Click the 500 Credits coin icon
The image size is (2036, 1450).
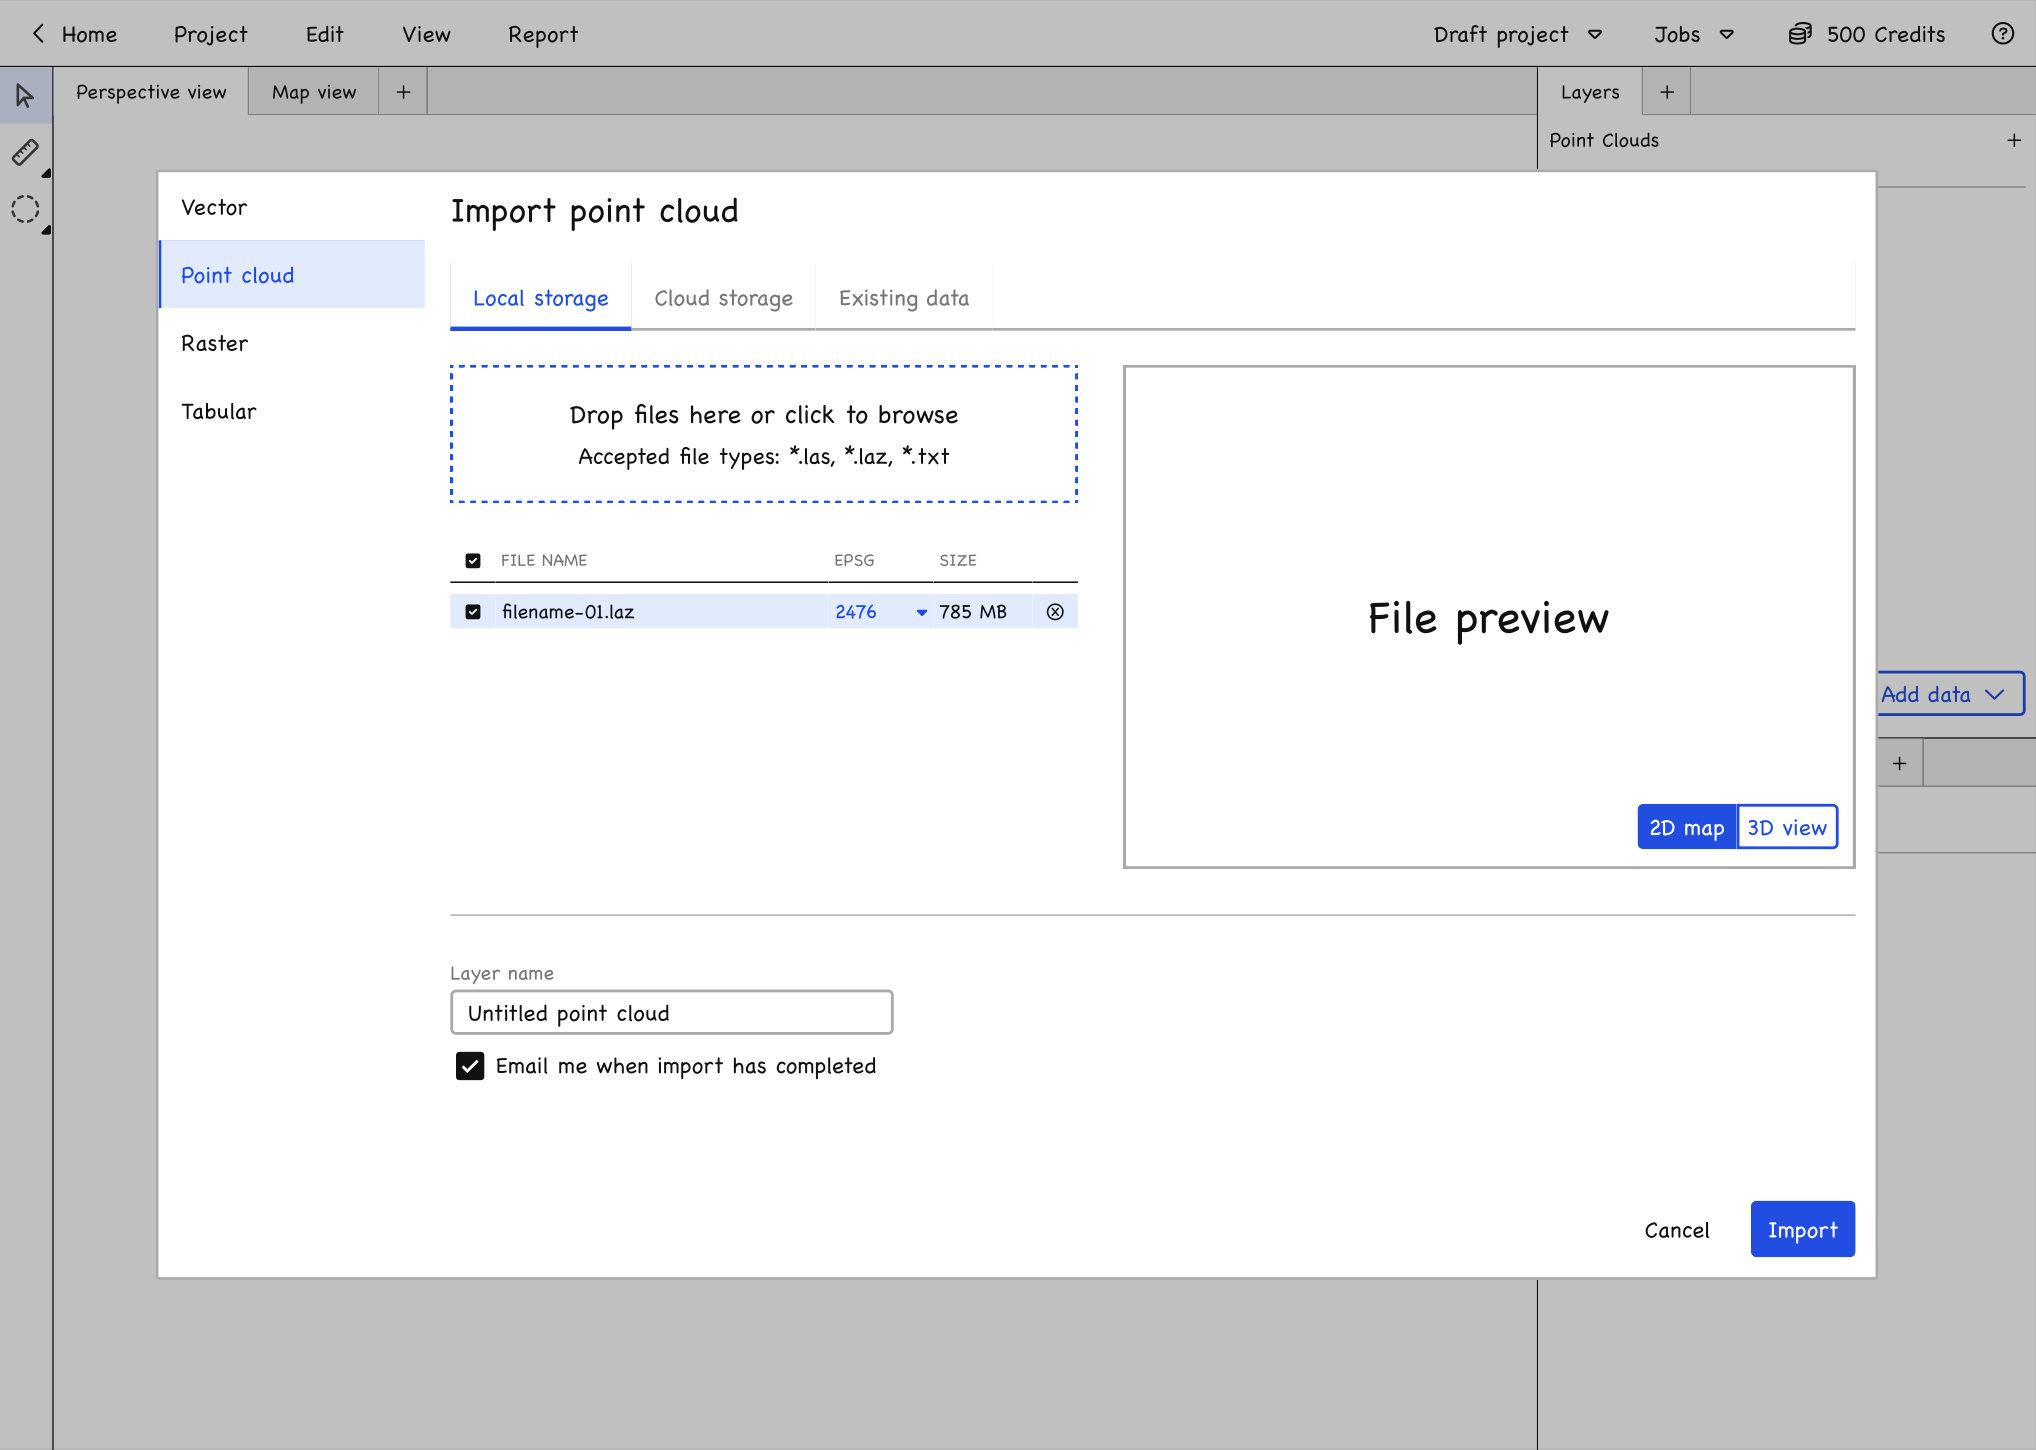(x=1799, y=34)
